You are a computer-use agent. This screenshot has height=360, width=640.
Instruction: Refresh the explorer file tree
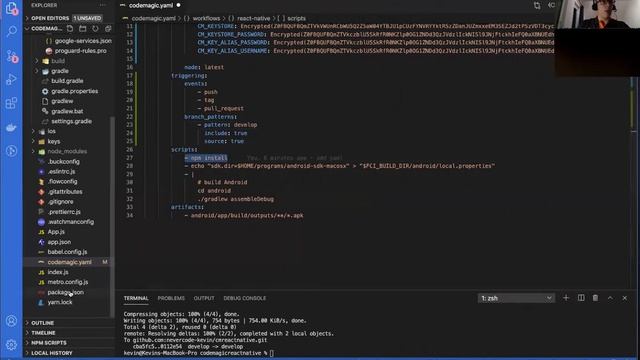[96, 29]
